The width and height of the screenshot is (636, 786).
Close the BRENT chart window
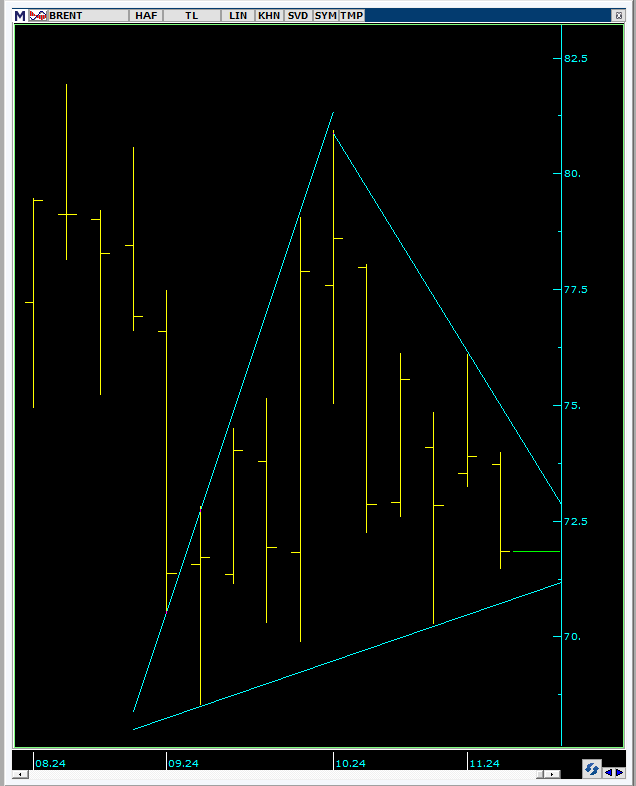619,16
